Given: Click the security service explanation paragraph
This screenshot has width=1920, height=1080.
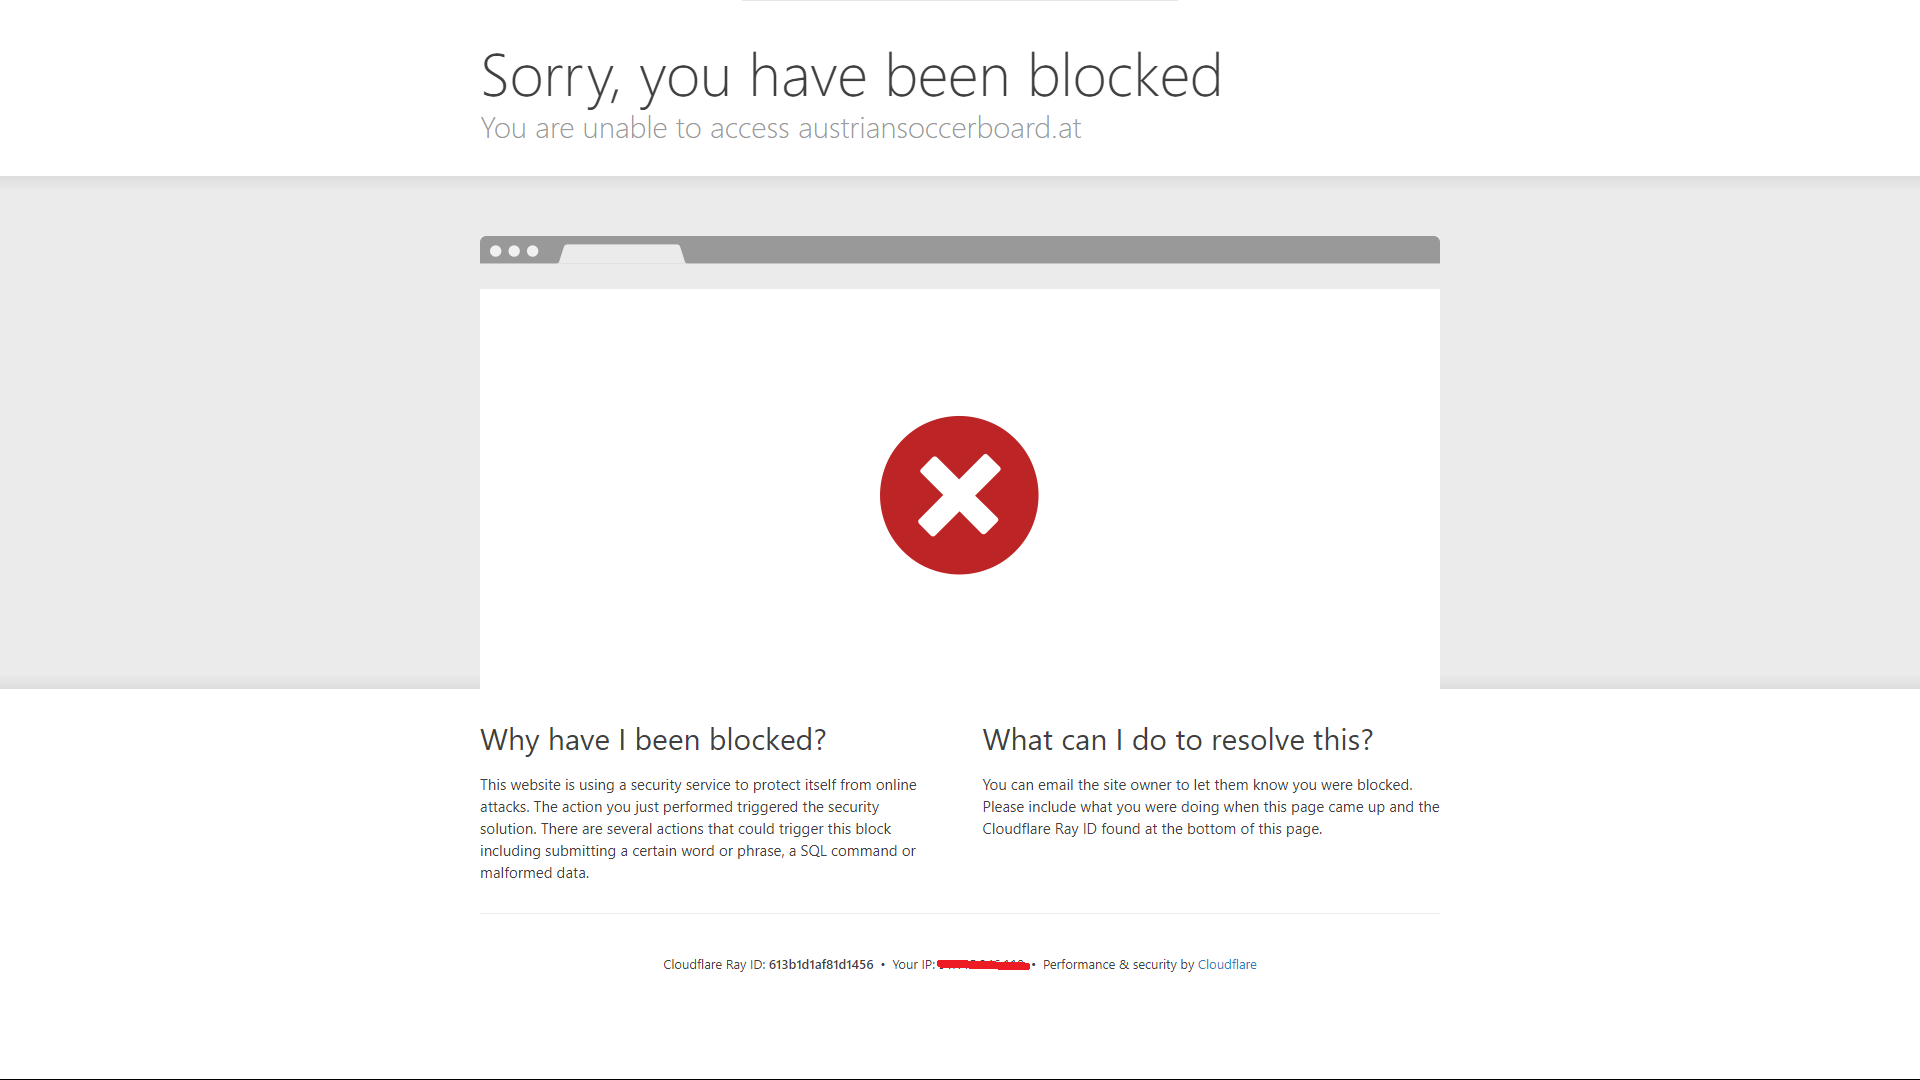Looking at the screenshot, I should click(699, 829).
